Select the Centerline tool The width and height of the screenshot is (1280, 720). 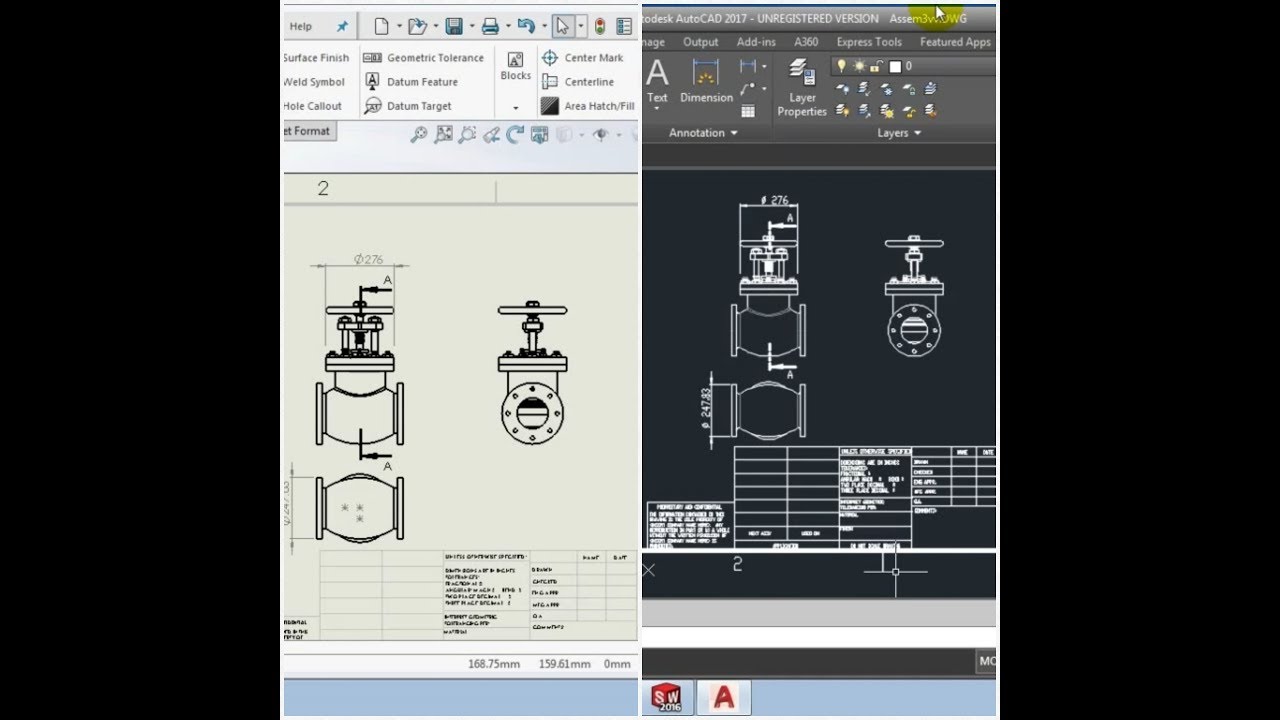point(577,82)
